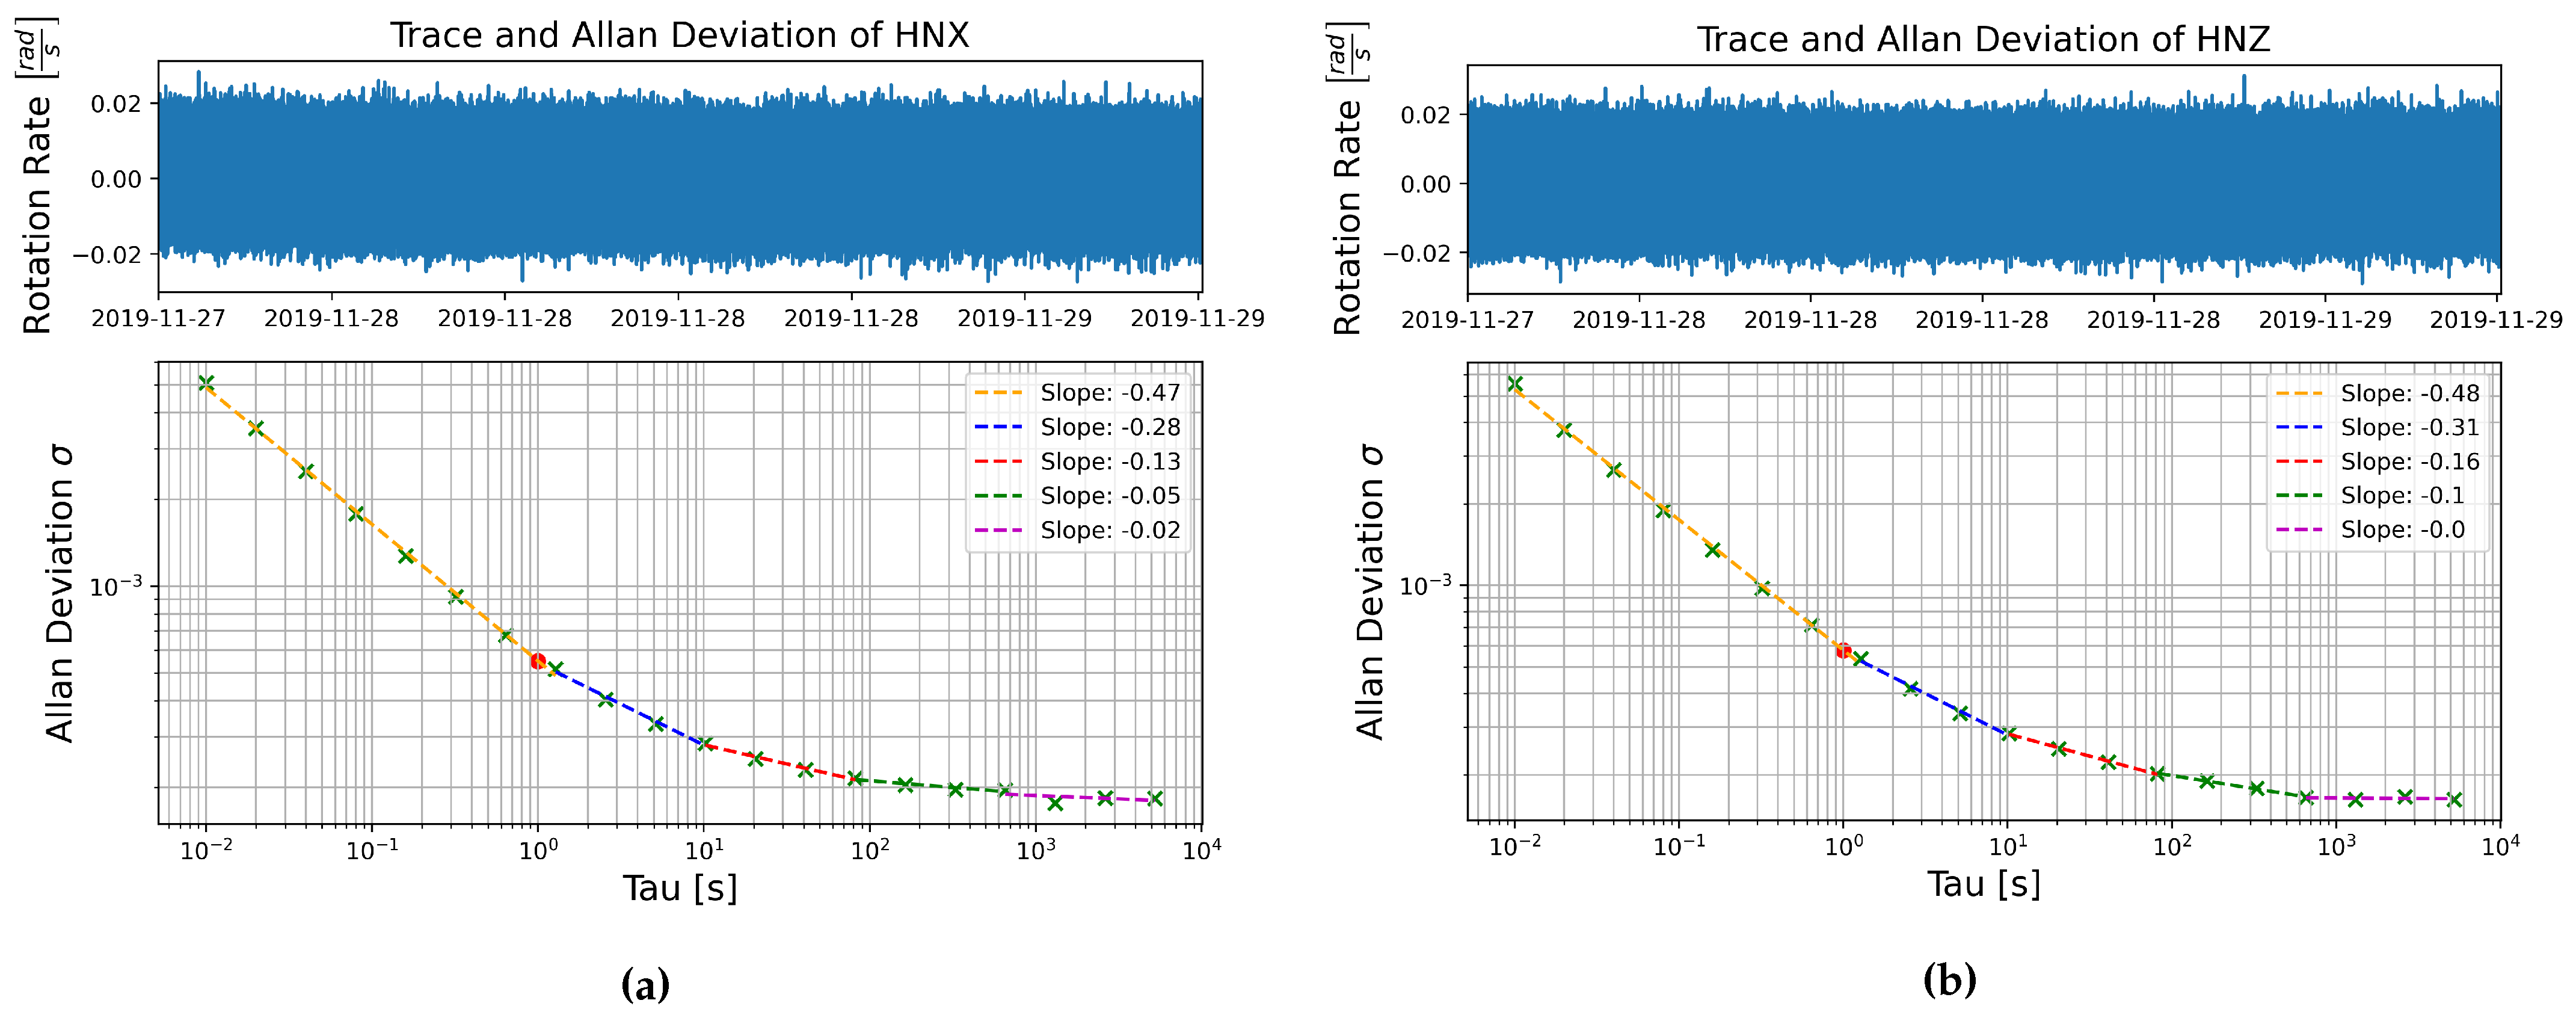Click the 'Rotation Rate' y-axis label of HNZ trace
The height and width of the screenshot is (1015, 2576).
[x=1347, y=217]
